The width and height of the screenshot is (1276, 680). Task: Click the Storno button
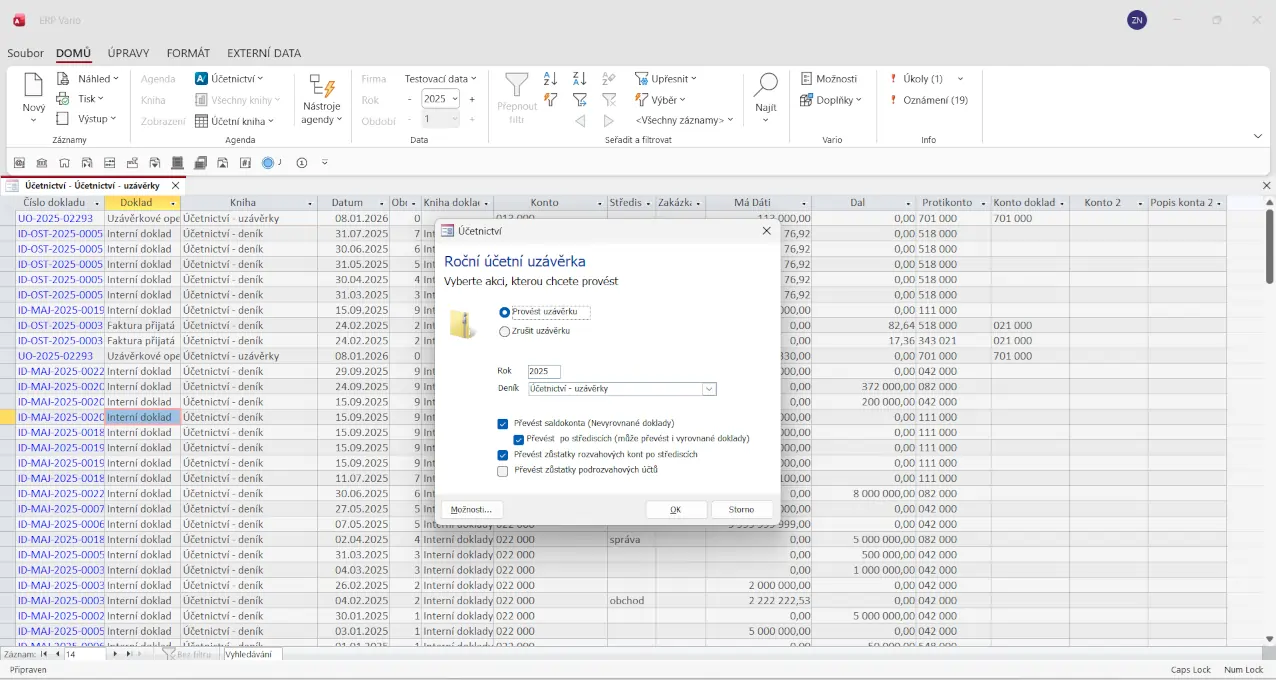point(741,510)
